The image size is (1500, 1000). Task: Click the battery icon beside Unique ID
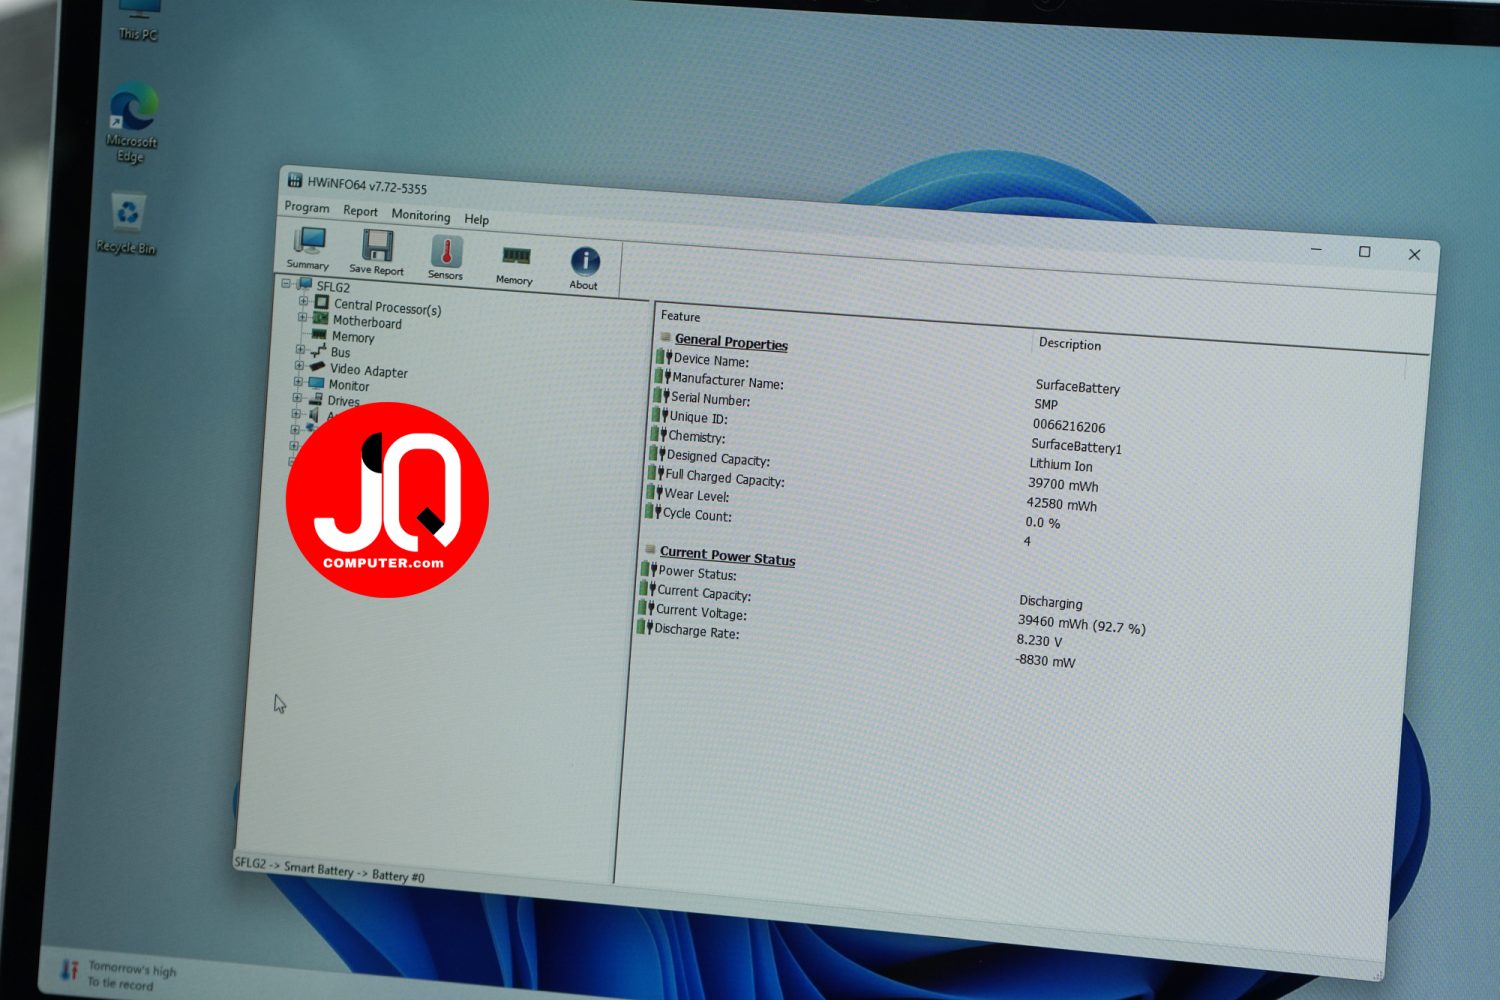coord(659,414)
